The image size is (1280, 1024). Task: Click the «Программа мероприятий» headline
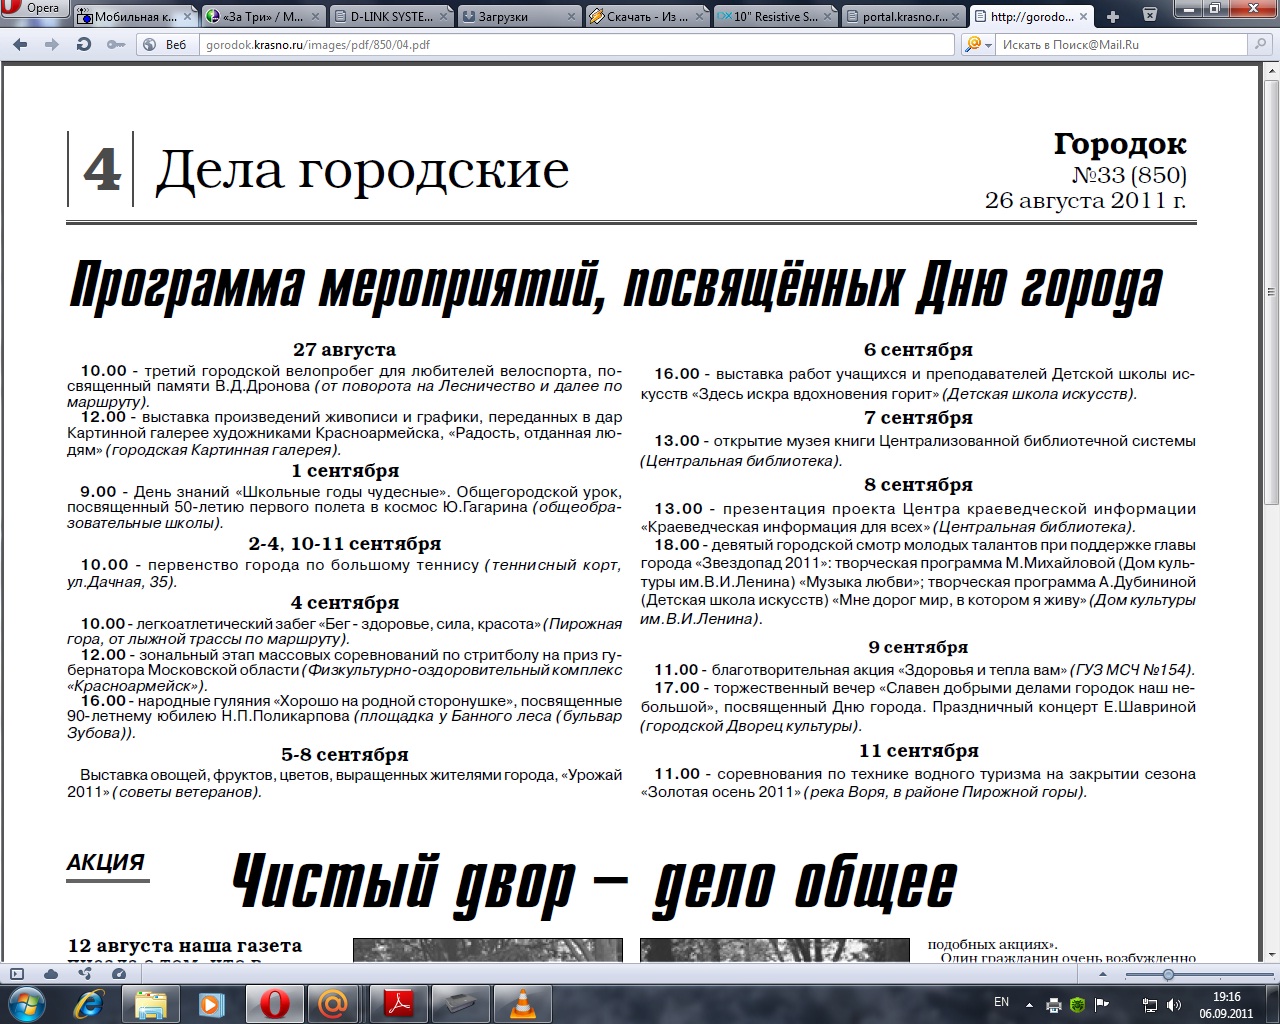click(616, 286)
